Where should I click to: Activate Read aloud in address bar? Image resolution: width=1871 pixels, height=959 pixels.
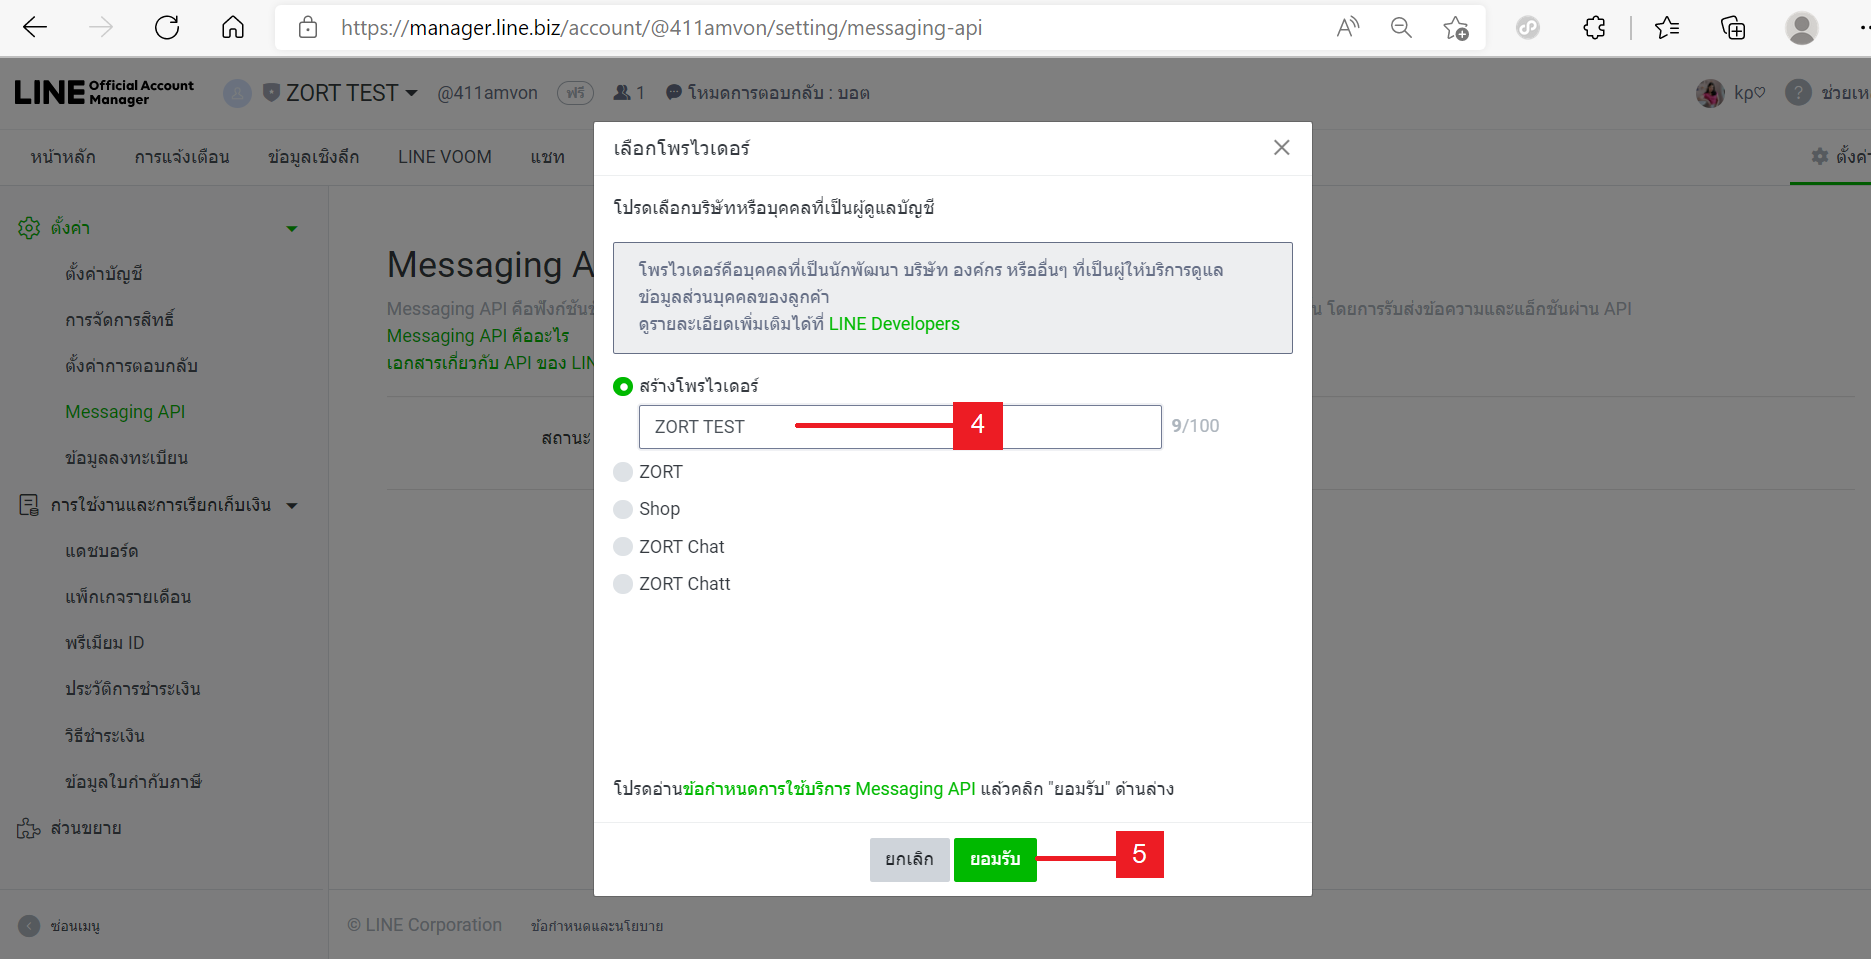1348,28
